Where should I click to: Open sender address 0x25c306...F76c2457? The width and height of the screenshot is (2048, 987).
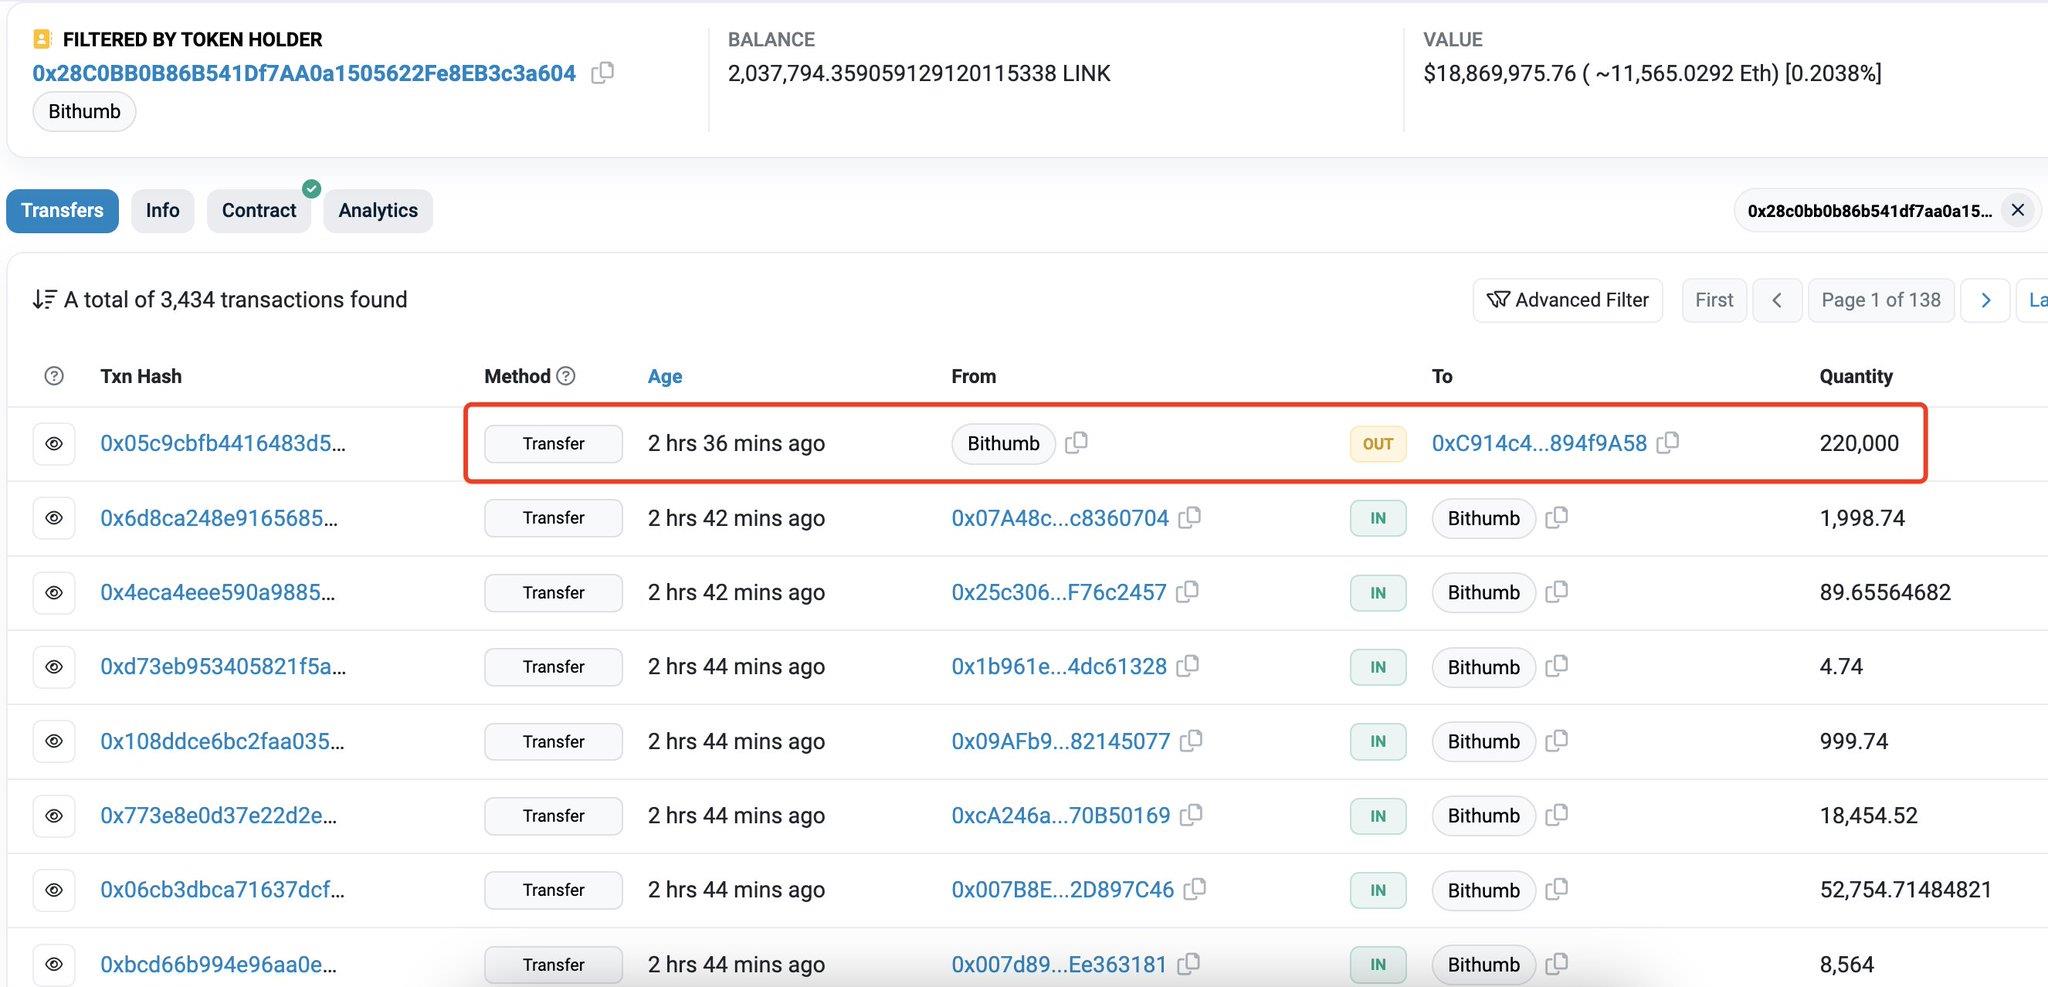pos(1059,592)
